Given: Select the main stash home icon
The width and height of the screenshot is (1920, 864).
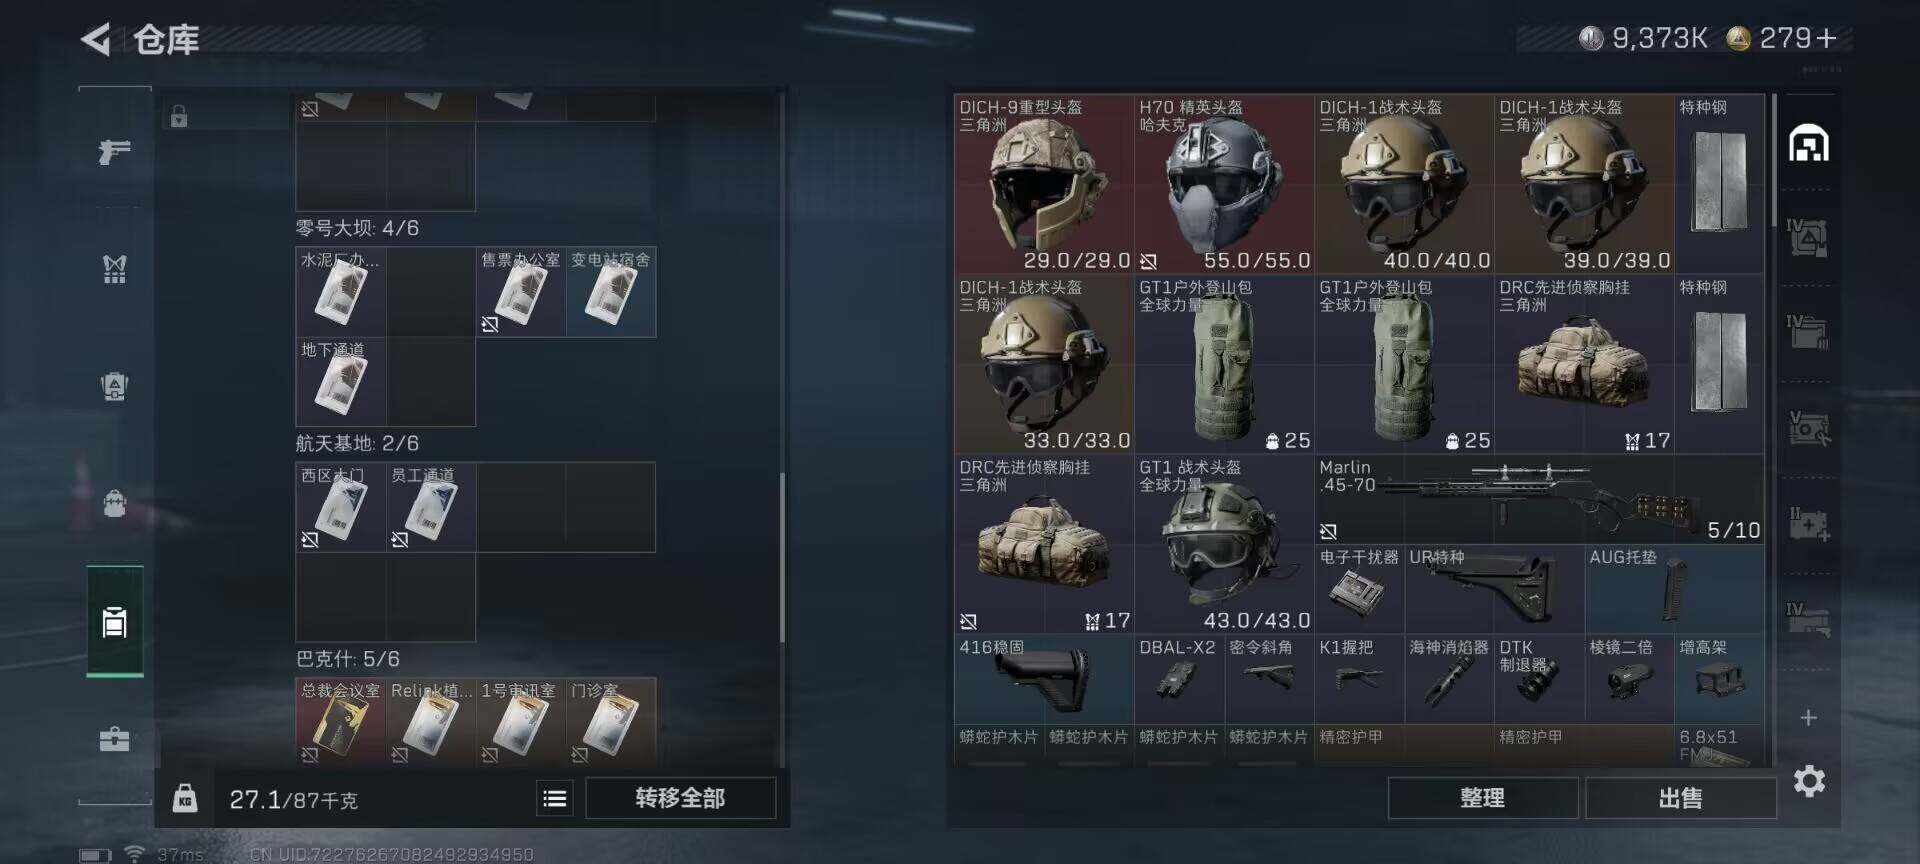Looking at the screenshot, I should tap(1808, 143).
